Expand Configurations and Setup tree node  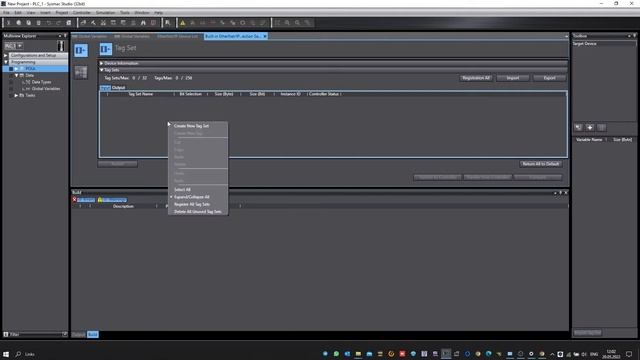pyautogui.click(x=6, y=55)
